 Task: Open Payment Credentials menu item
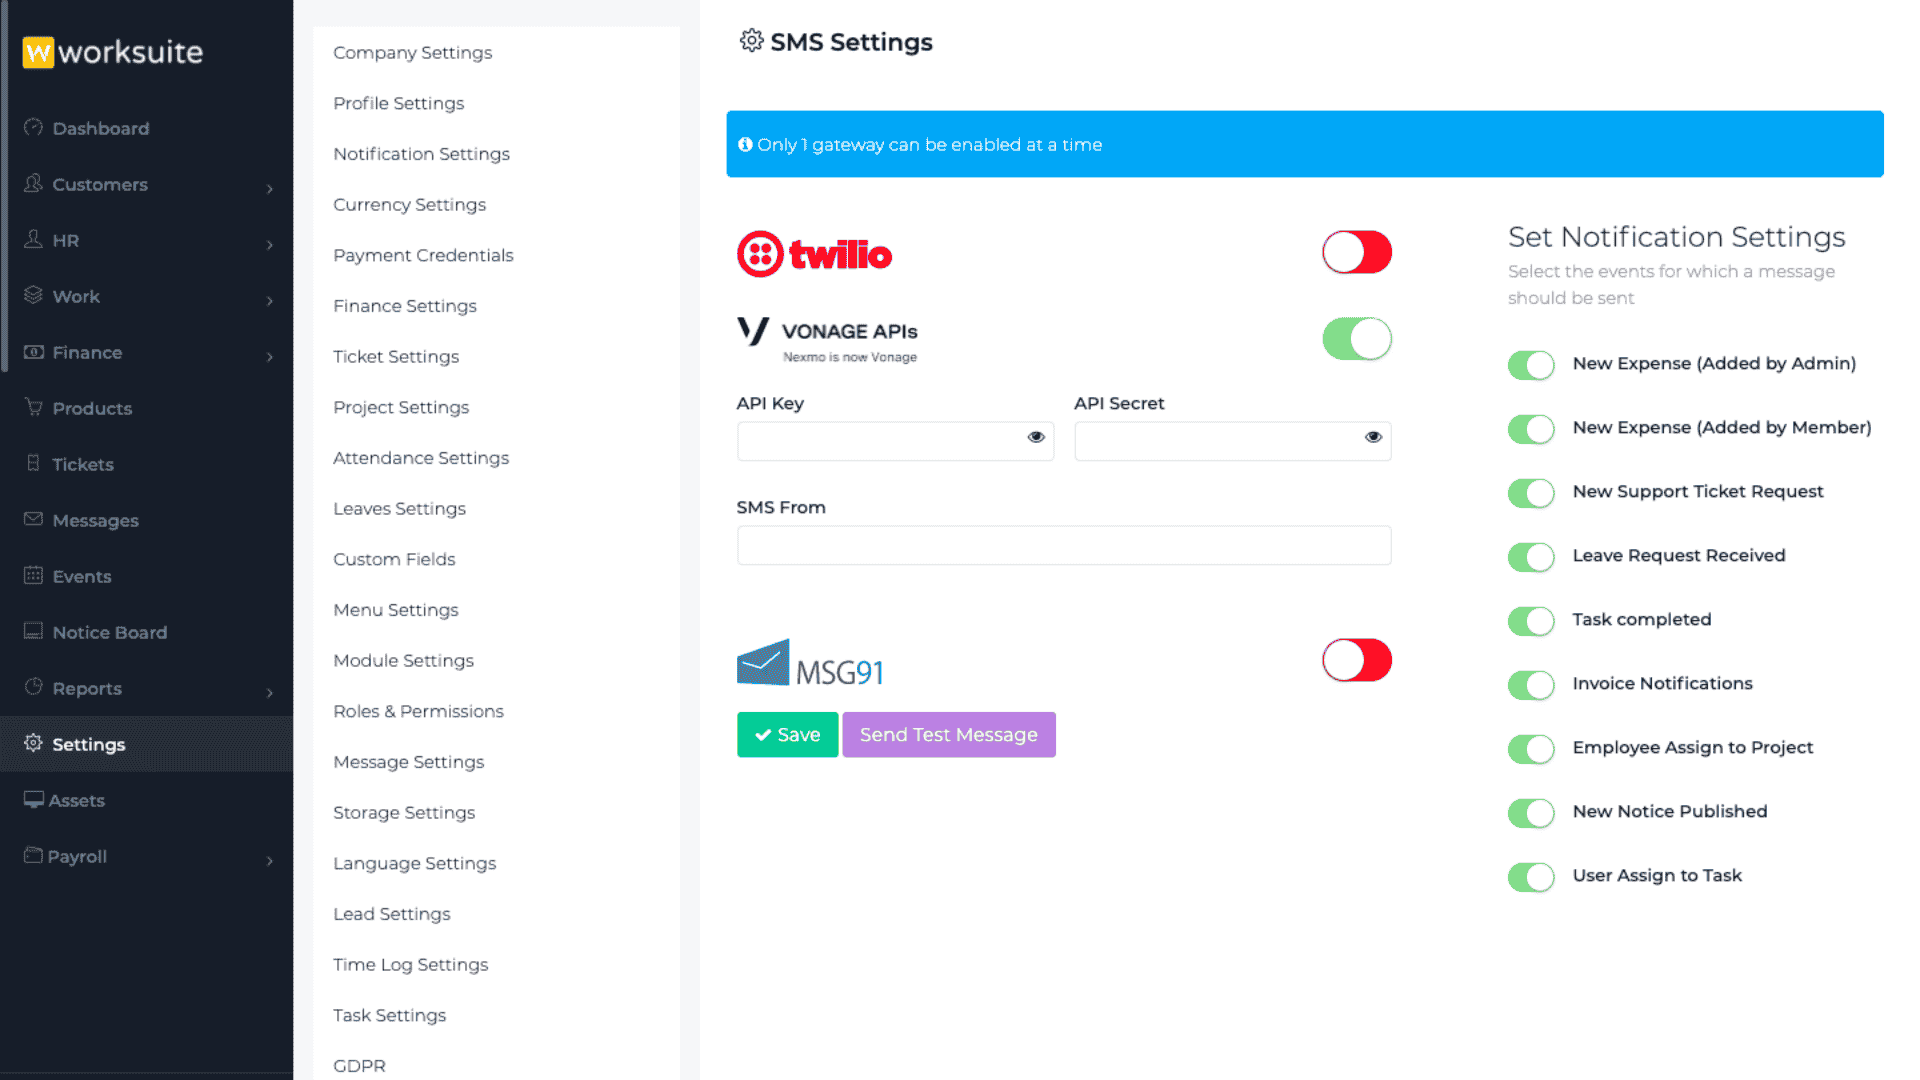[423, 255]
